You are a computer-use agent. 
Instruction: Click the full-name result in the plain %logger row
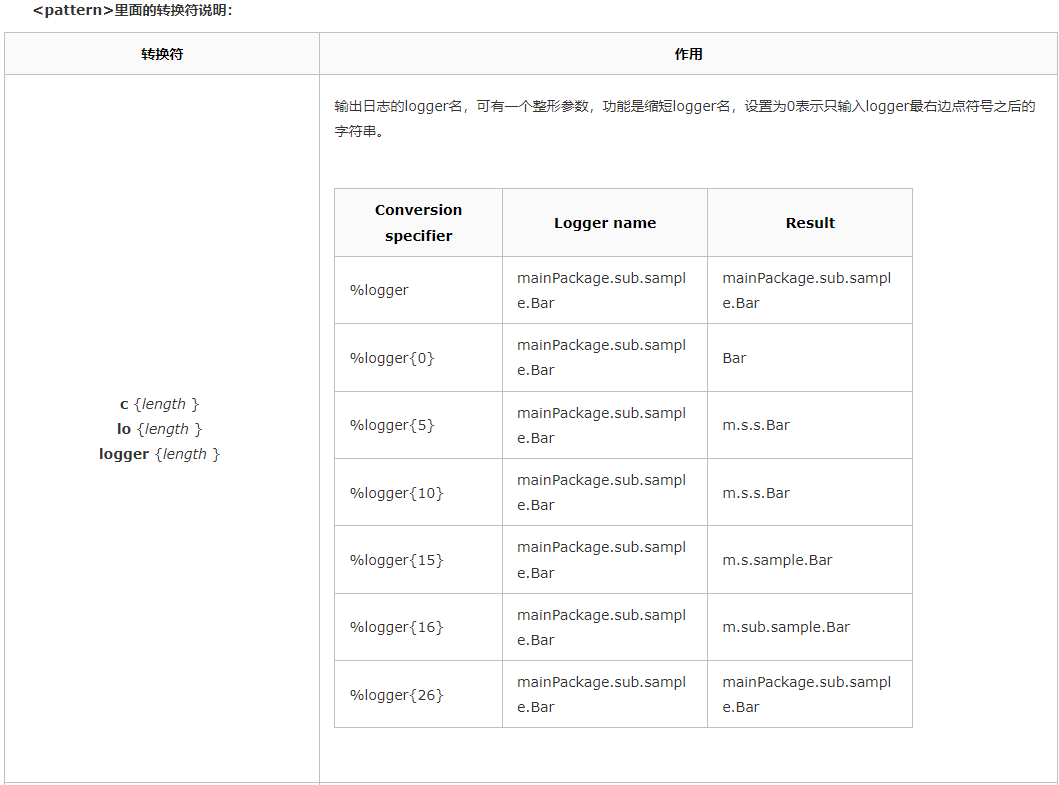[x=810, y=290]
